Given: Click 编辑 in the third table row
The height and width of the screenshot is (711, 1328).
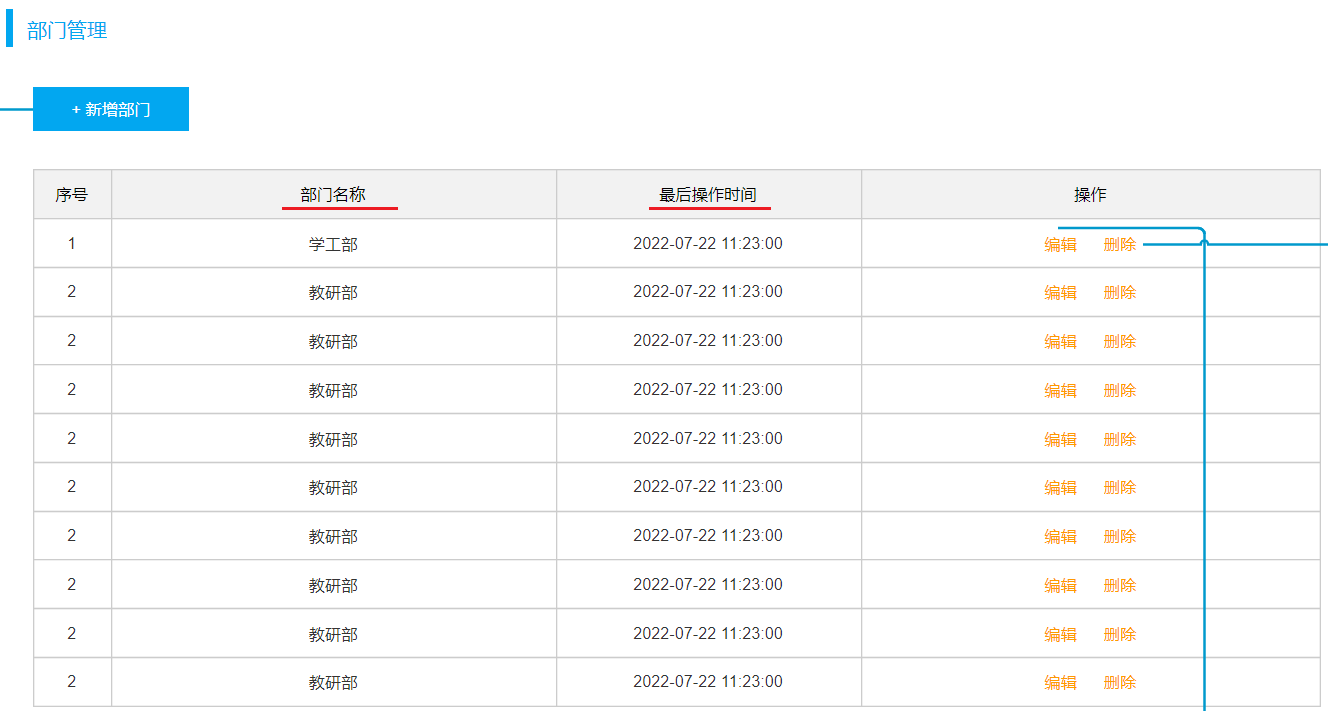Looking at the screenshot, I should (1060, 342).
